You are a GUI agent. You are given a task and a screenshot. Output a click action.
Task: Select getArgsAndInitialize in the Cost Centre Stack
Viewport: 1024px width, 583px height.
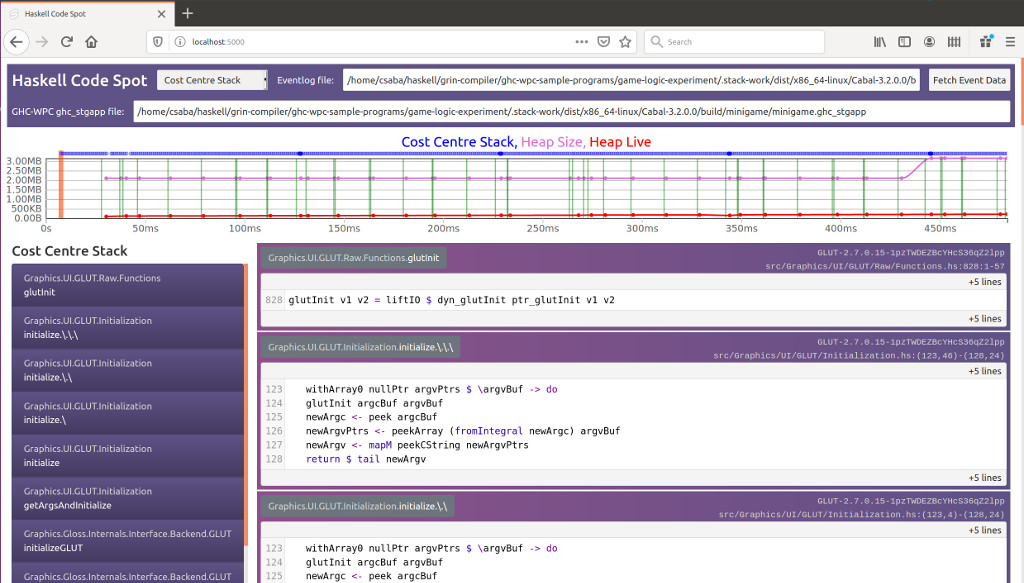coord(126,498)
